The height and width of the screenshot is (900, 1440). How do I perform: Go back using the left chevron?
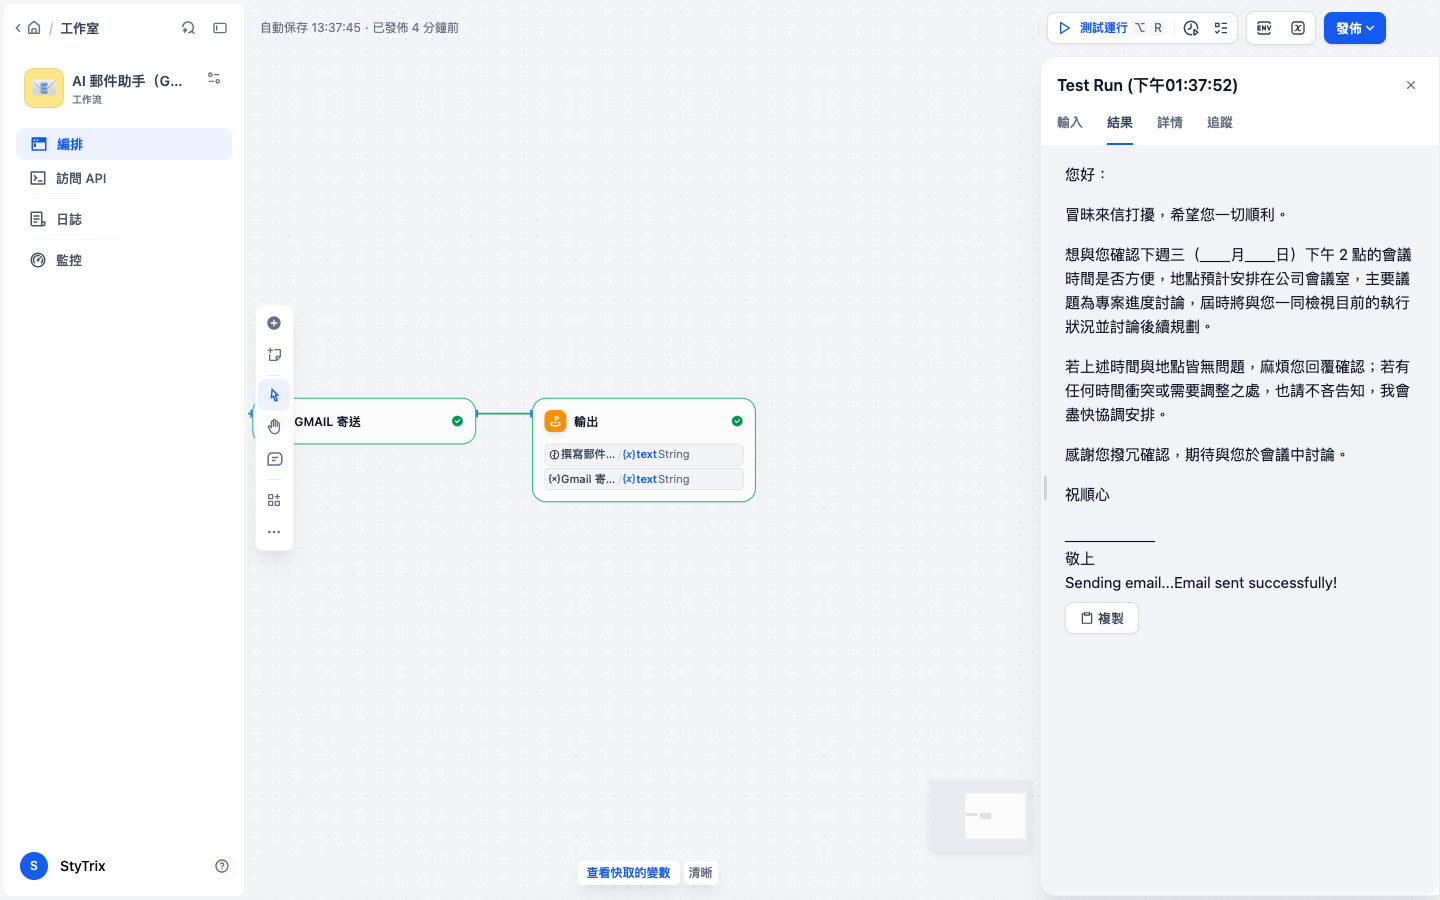point(18,28)
